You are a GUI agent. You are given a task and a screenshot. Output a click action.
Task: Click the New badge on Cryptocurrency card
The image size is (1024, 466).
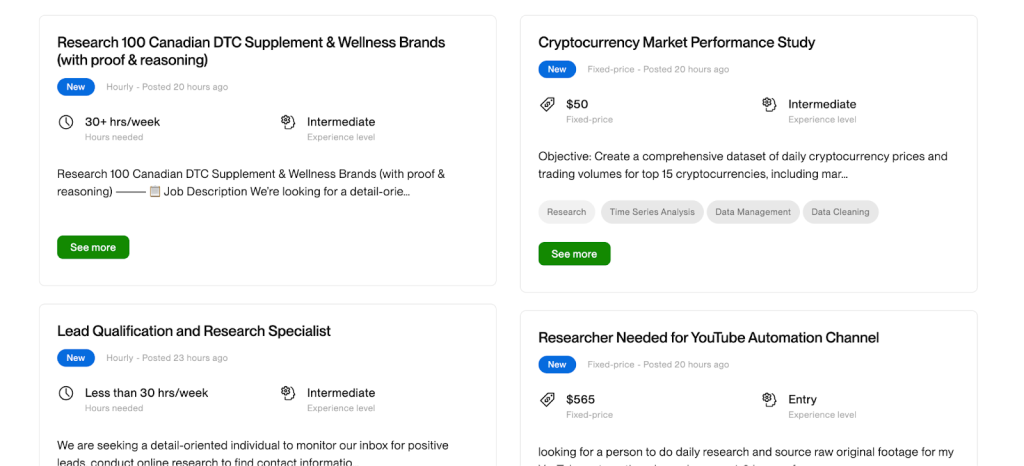click(557, 70)
